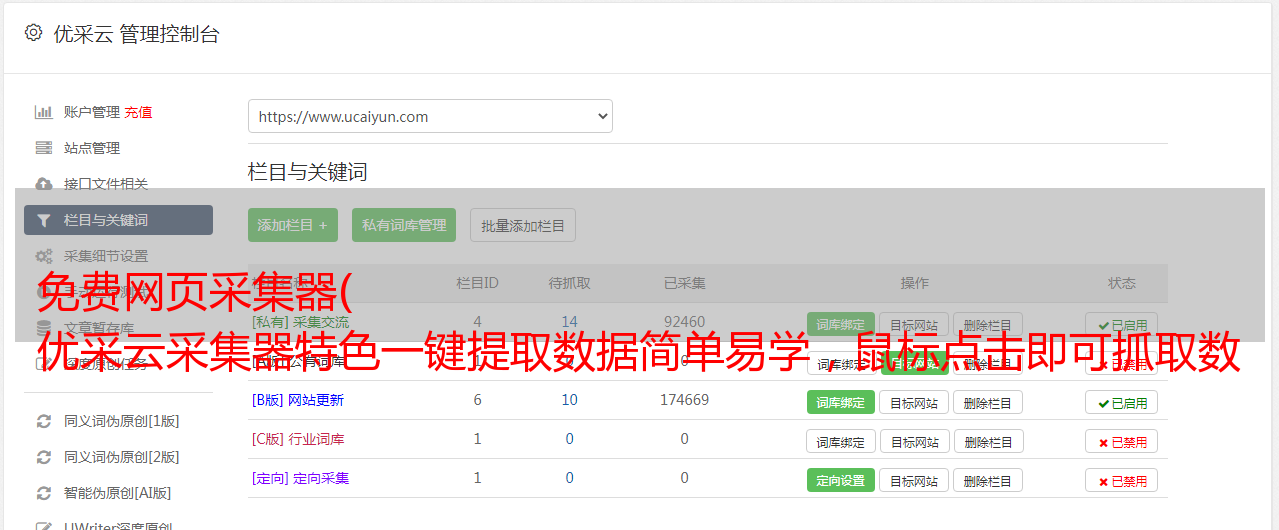Click the server icon beside 站点管理
The width and height of the screenshot is (1279, 530).
point(44,148)
